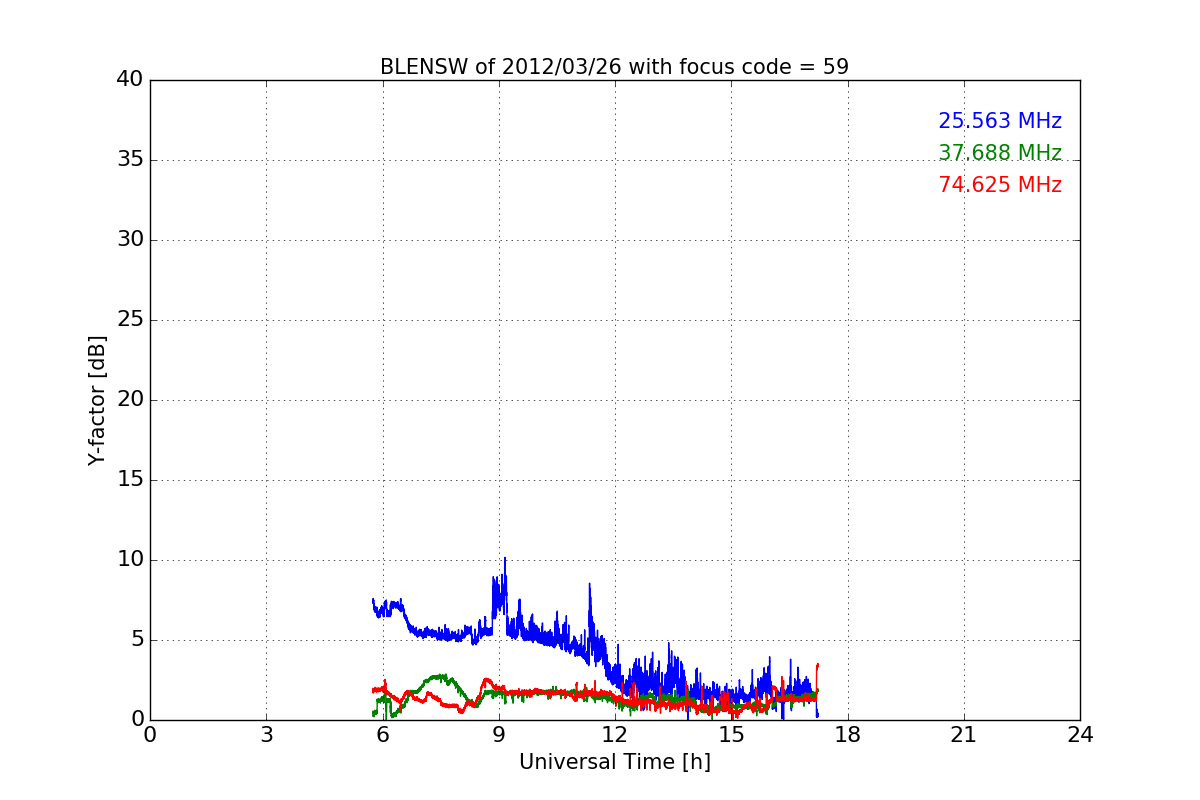
Task: Click the y-axis tick label '40'
Action: 130,80
